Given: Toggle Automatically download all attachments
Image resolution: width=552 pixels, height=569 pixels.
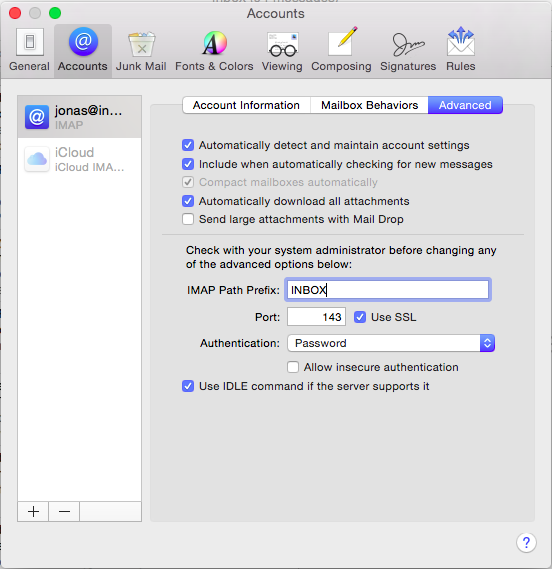Looking at the screenshot, I should [x=188, y=201].
